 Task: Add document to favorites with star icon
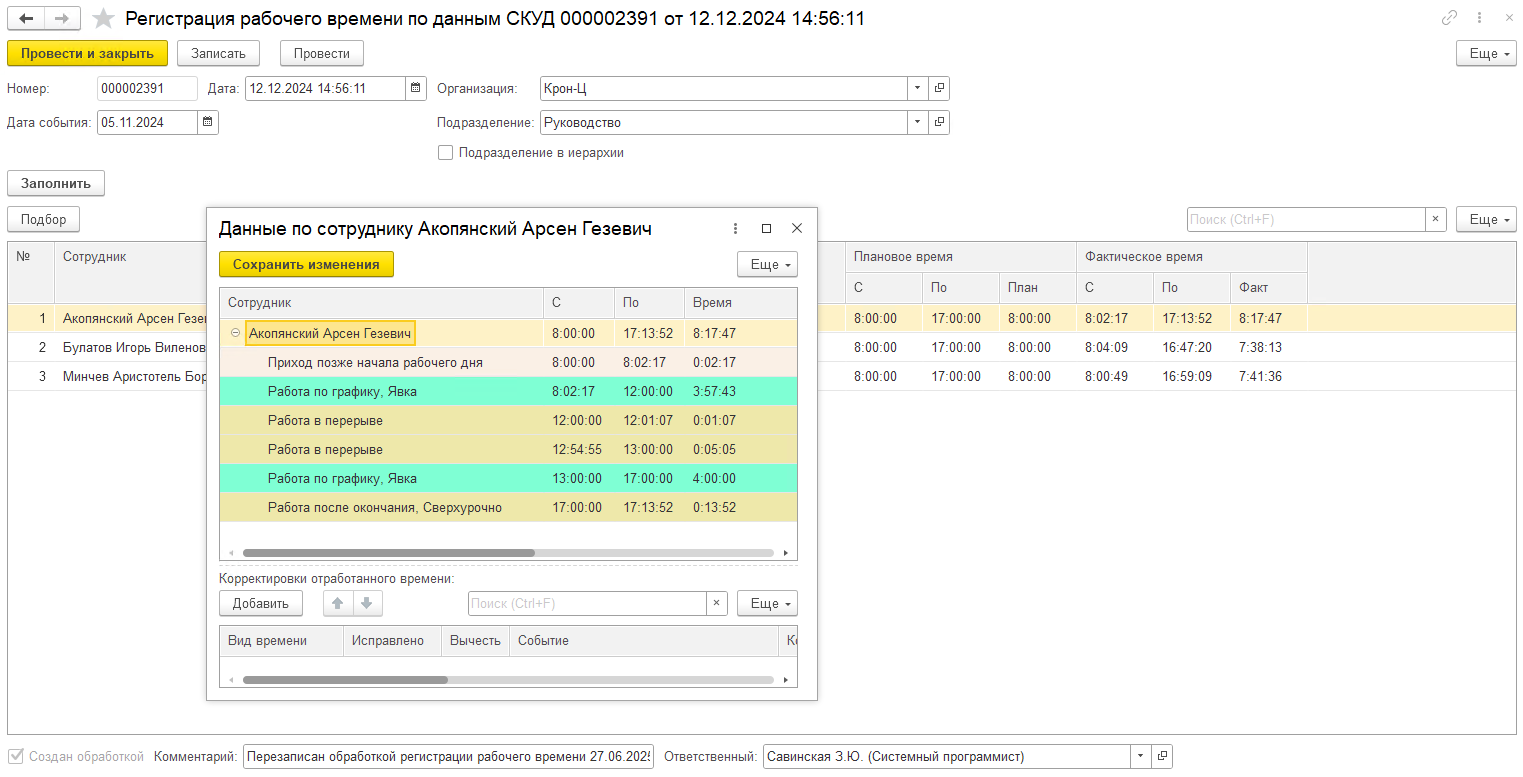pos(103,19)
